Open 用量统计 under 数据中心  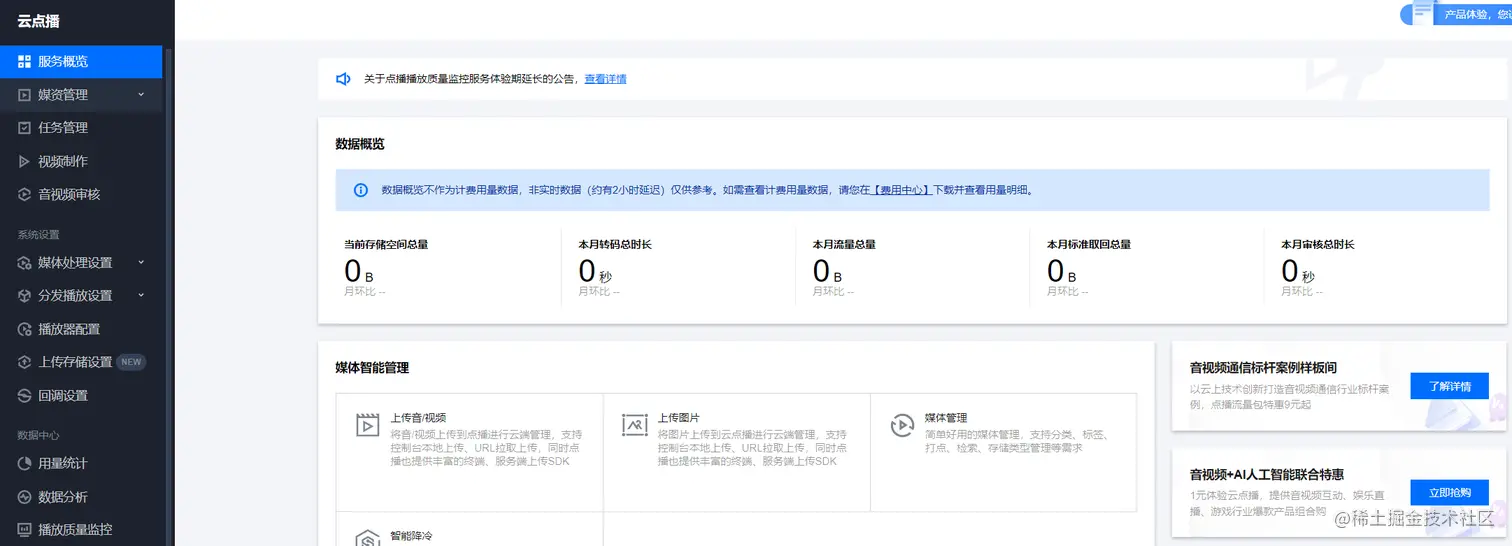click(x=81, y=463)
